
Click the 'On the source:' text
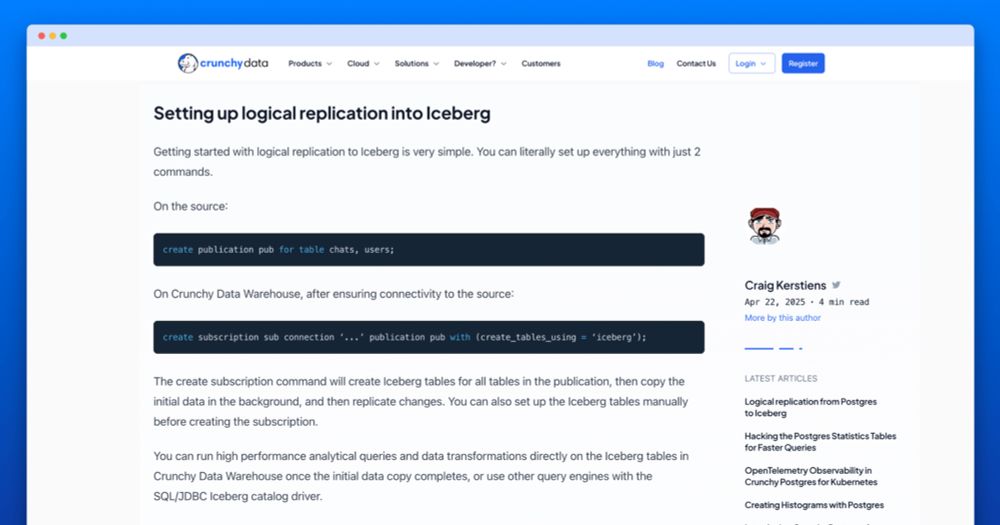(190, 206)
